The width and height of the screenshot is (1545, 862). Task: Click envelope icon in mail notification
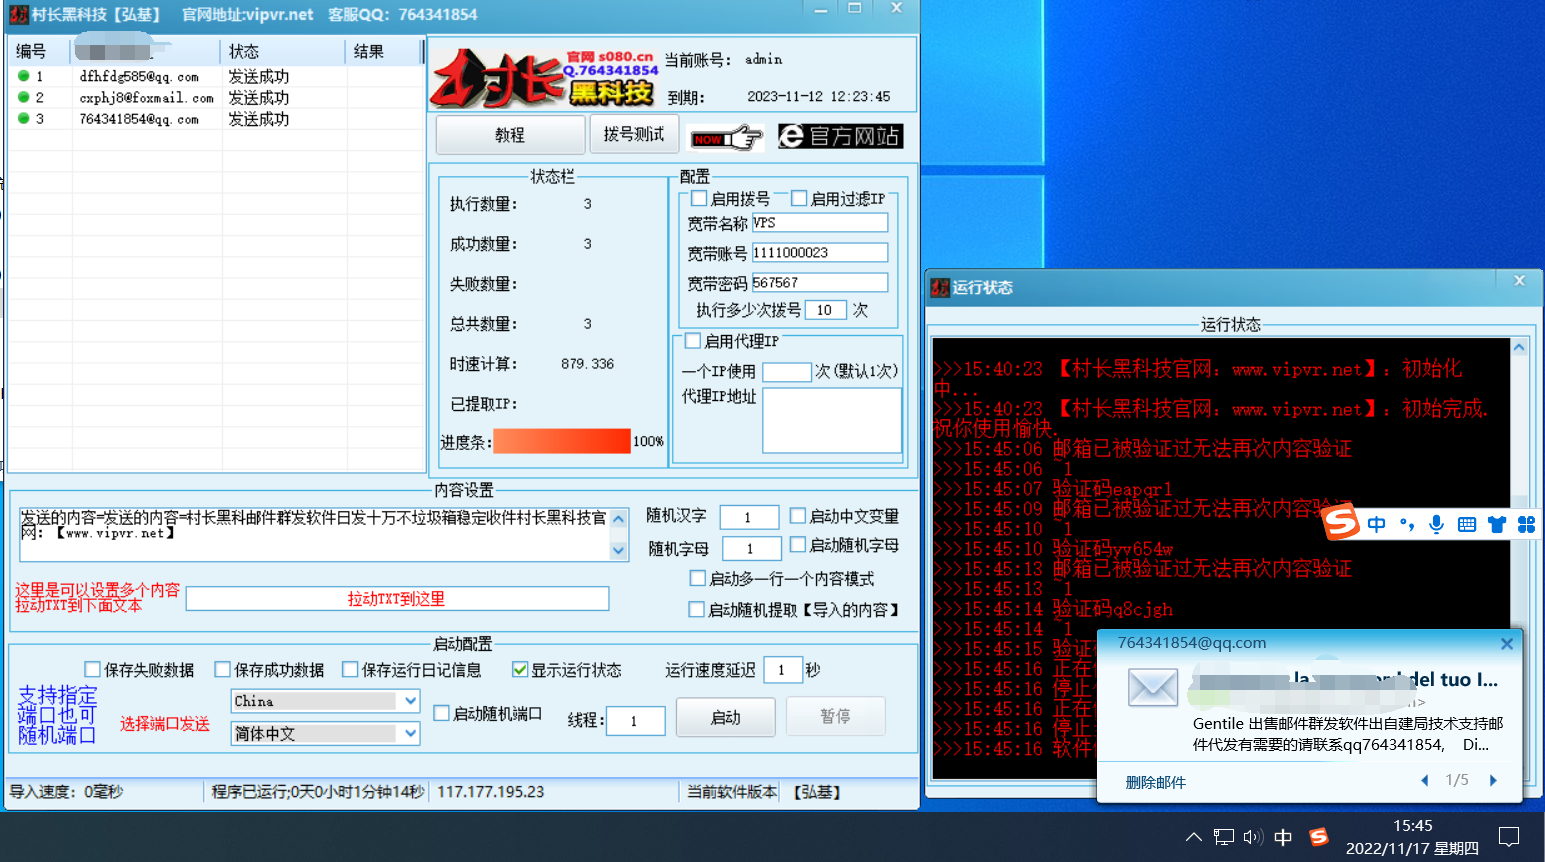click(x=1152, y=688)
